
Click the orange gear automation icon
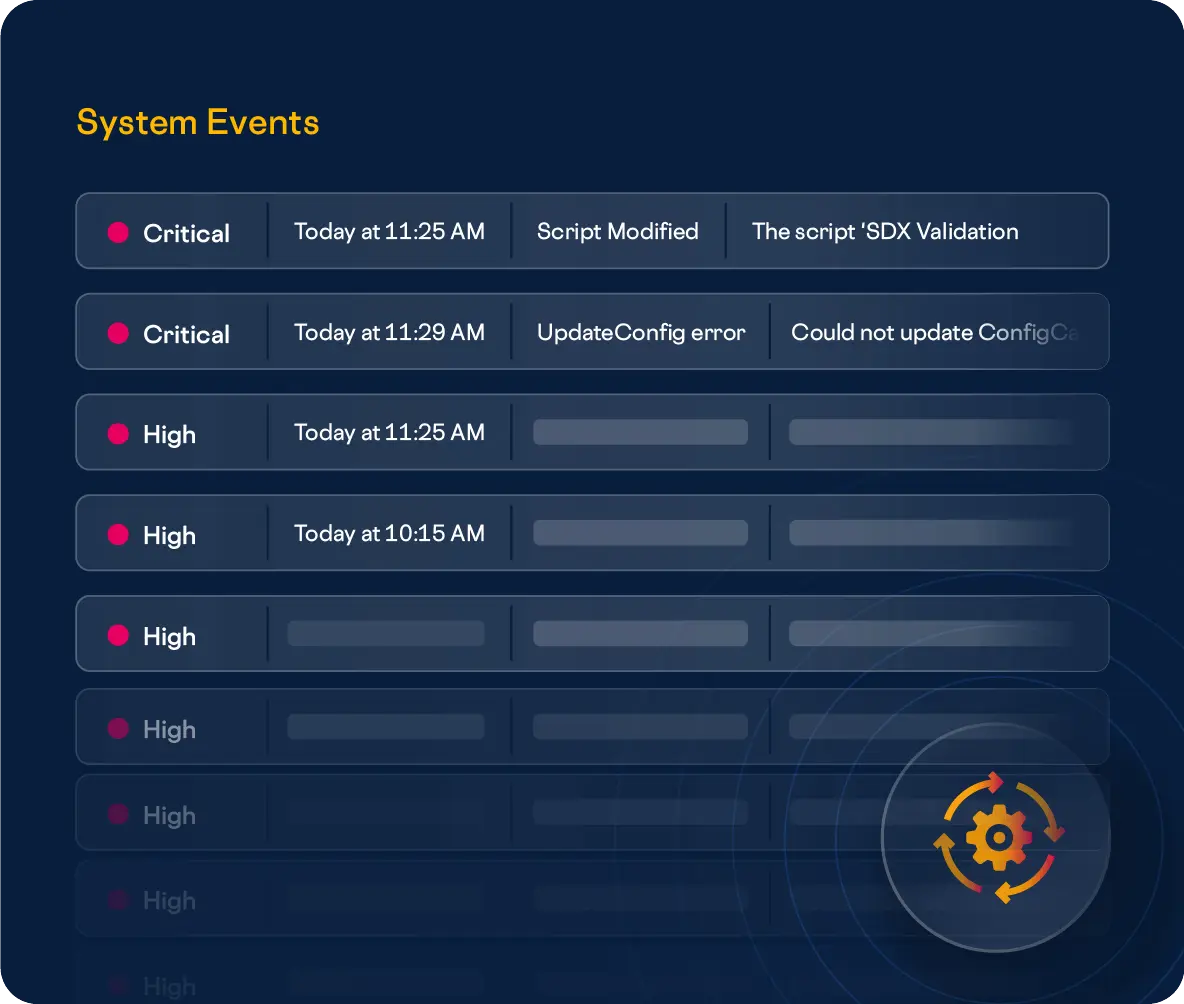997,837
